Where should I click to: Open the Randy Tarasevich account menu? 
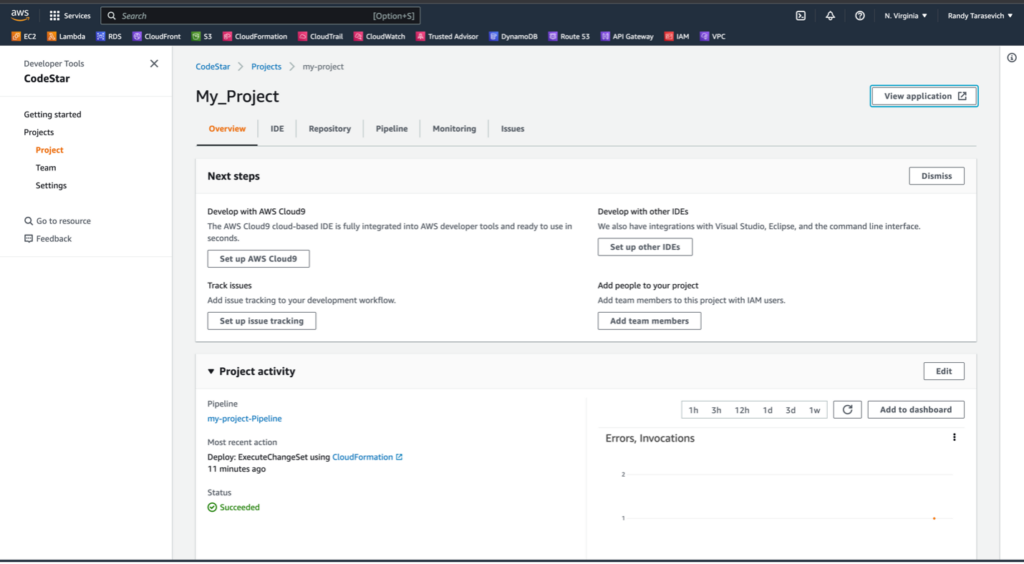(x=980, y=16)
